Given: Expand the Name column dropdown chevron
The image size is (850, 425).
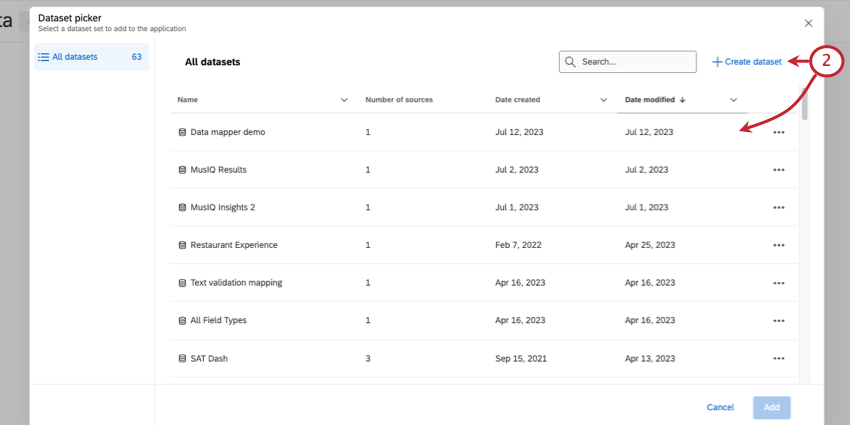Looking at the screenshot, I should (x=344, y=100).
